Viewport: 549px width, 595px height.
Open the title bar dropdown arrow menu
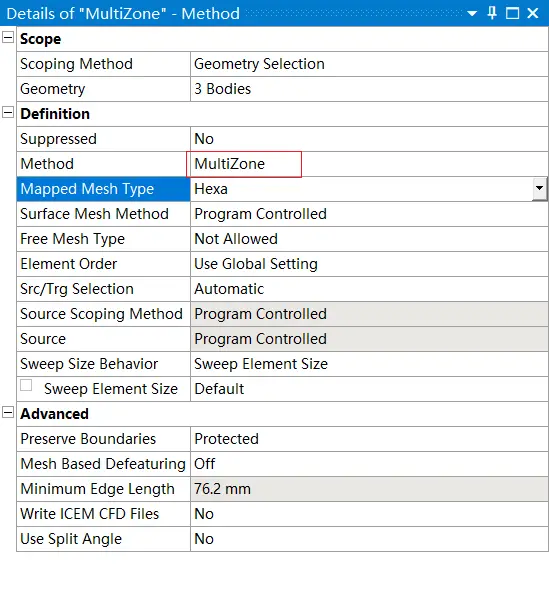[472, 14]
